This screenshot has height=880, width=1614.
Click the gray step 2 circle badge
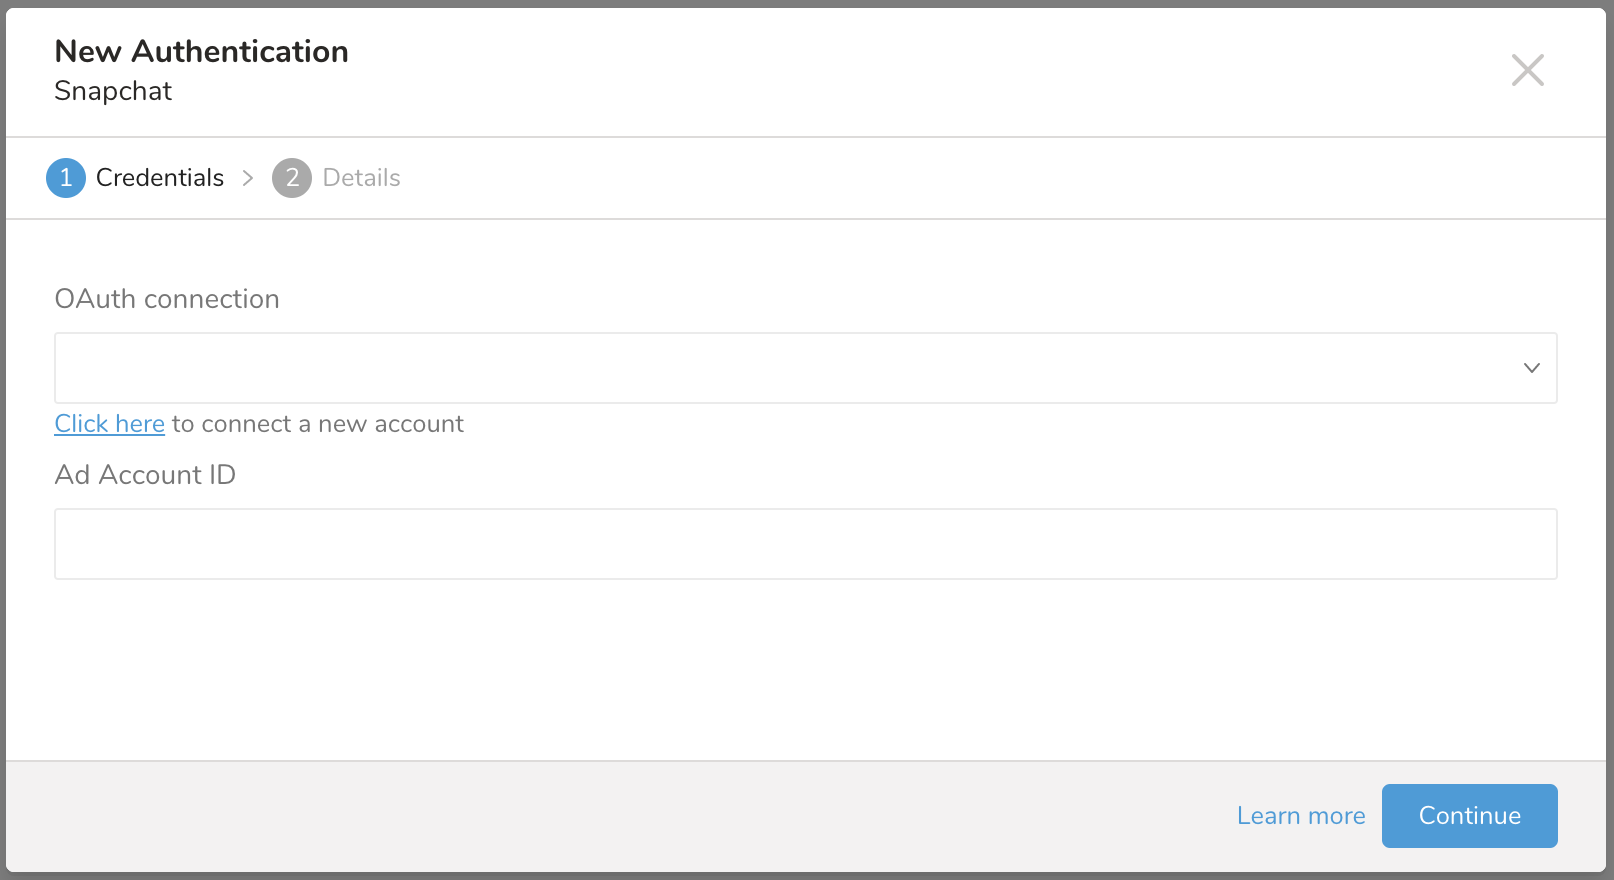pyautogui.click(x=292, y=178)
